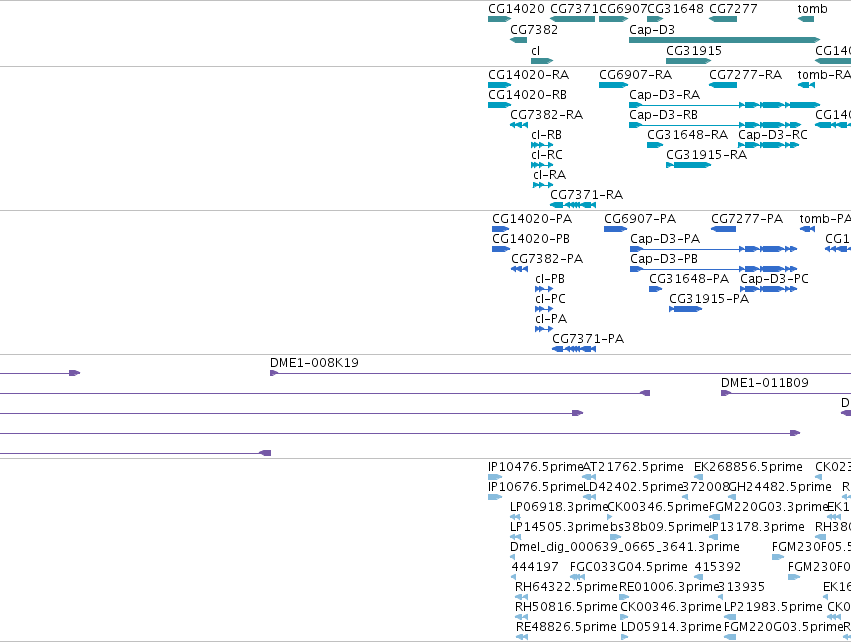
Task: Select EST RH50816.5prime
Action: coord(522,617)
